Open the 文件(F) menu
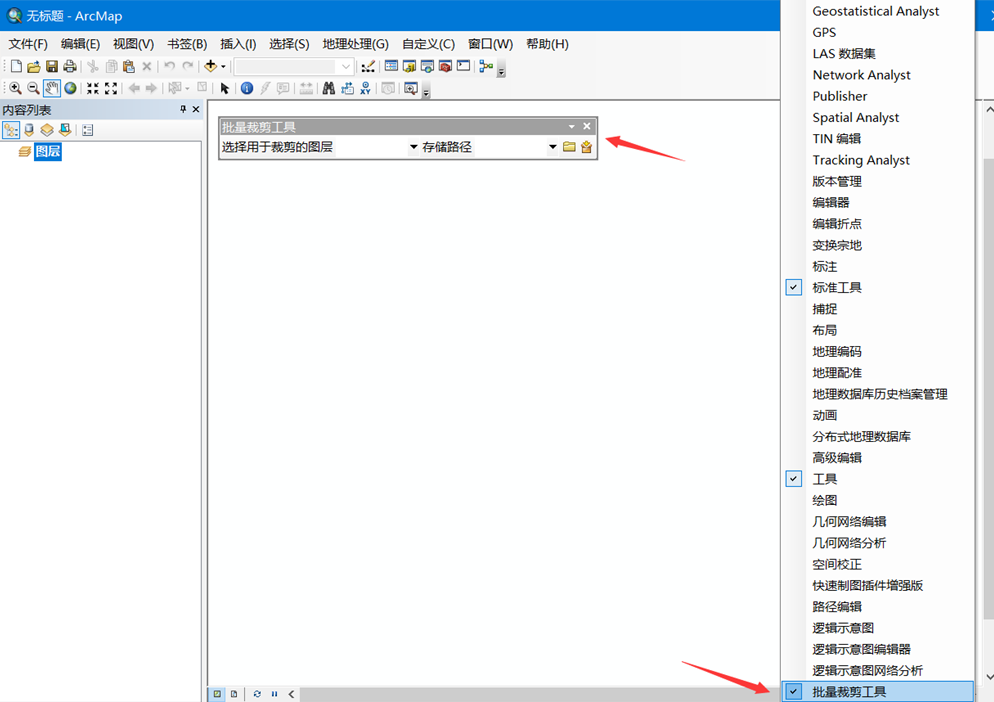994x702 pixels. click(x=28, y=44)
